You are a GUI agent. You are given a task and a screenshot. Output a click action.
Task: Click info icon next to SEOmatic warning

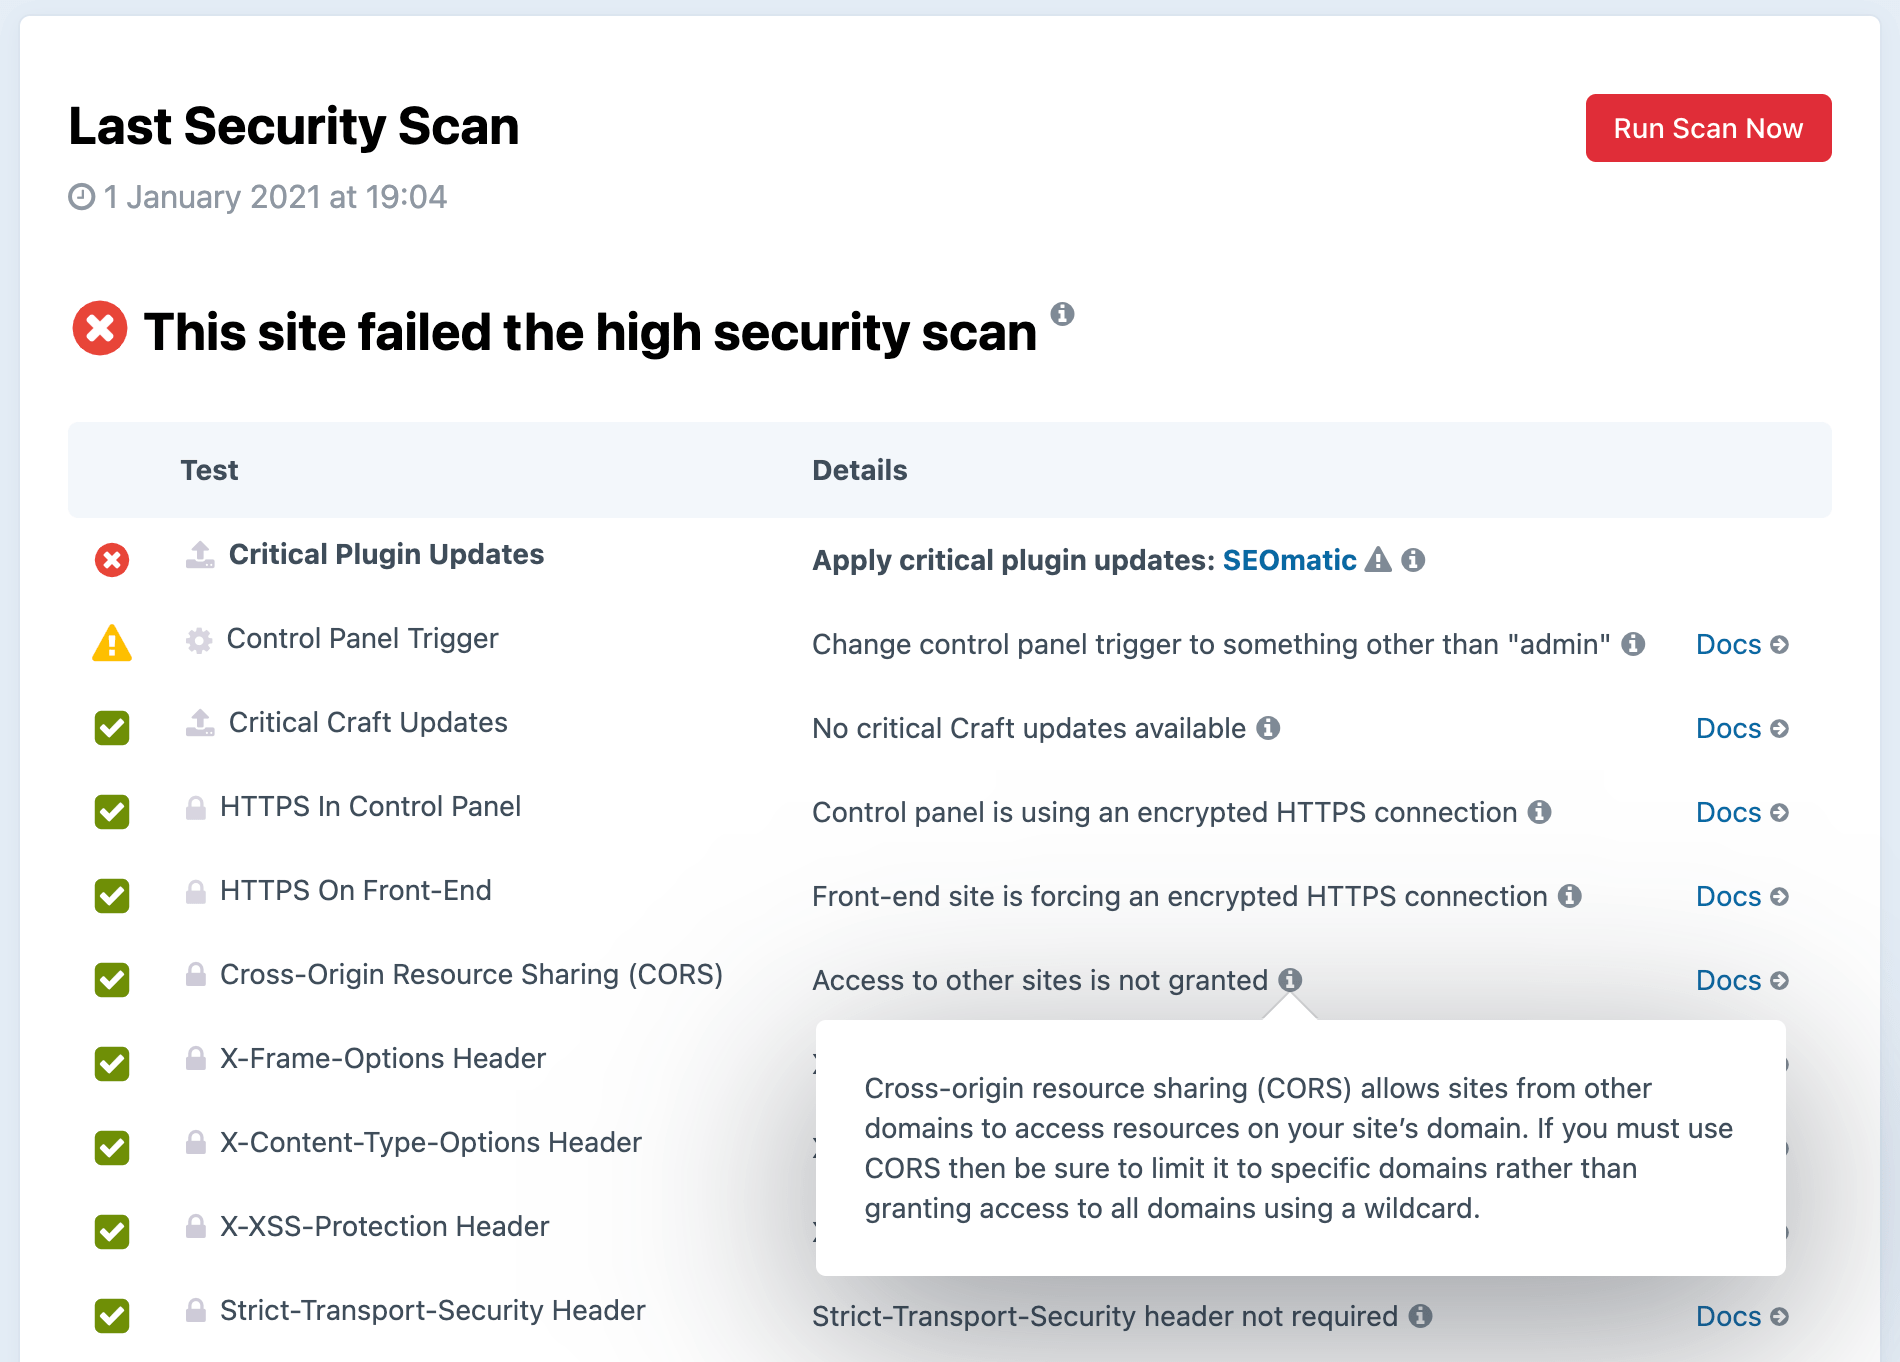(1413, 560)
